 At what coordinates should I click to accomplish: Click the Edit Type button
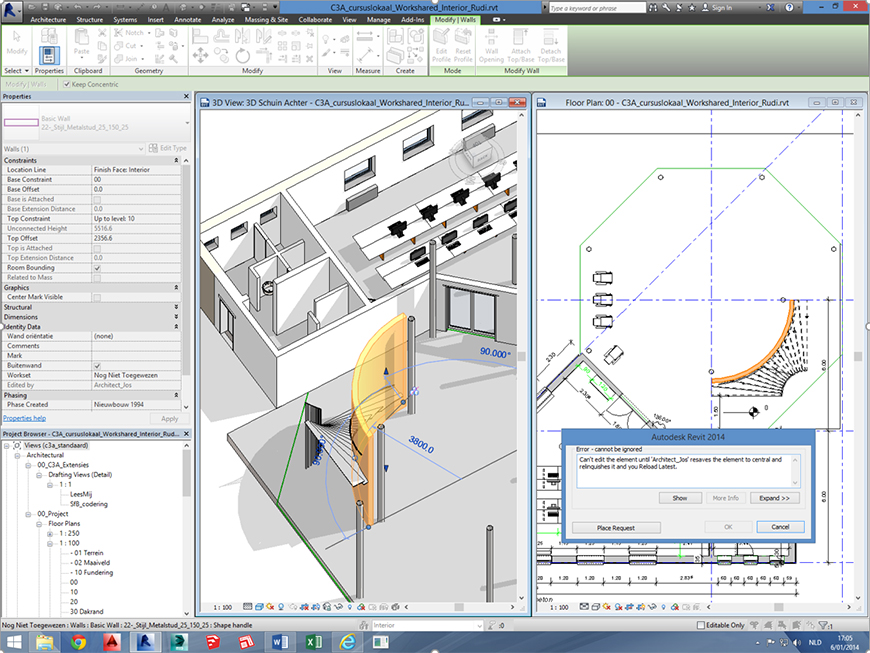click(x=168, y=148)
